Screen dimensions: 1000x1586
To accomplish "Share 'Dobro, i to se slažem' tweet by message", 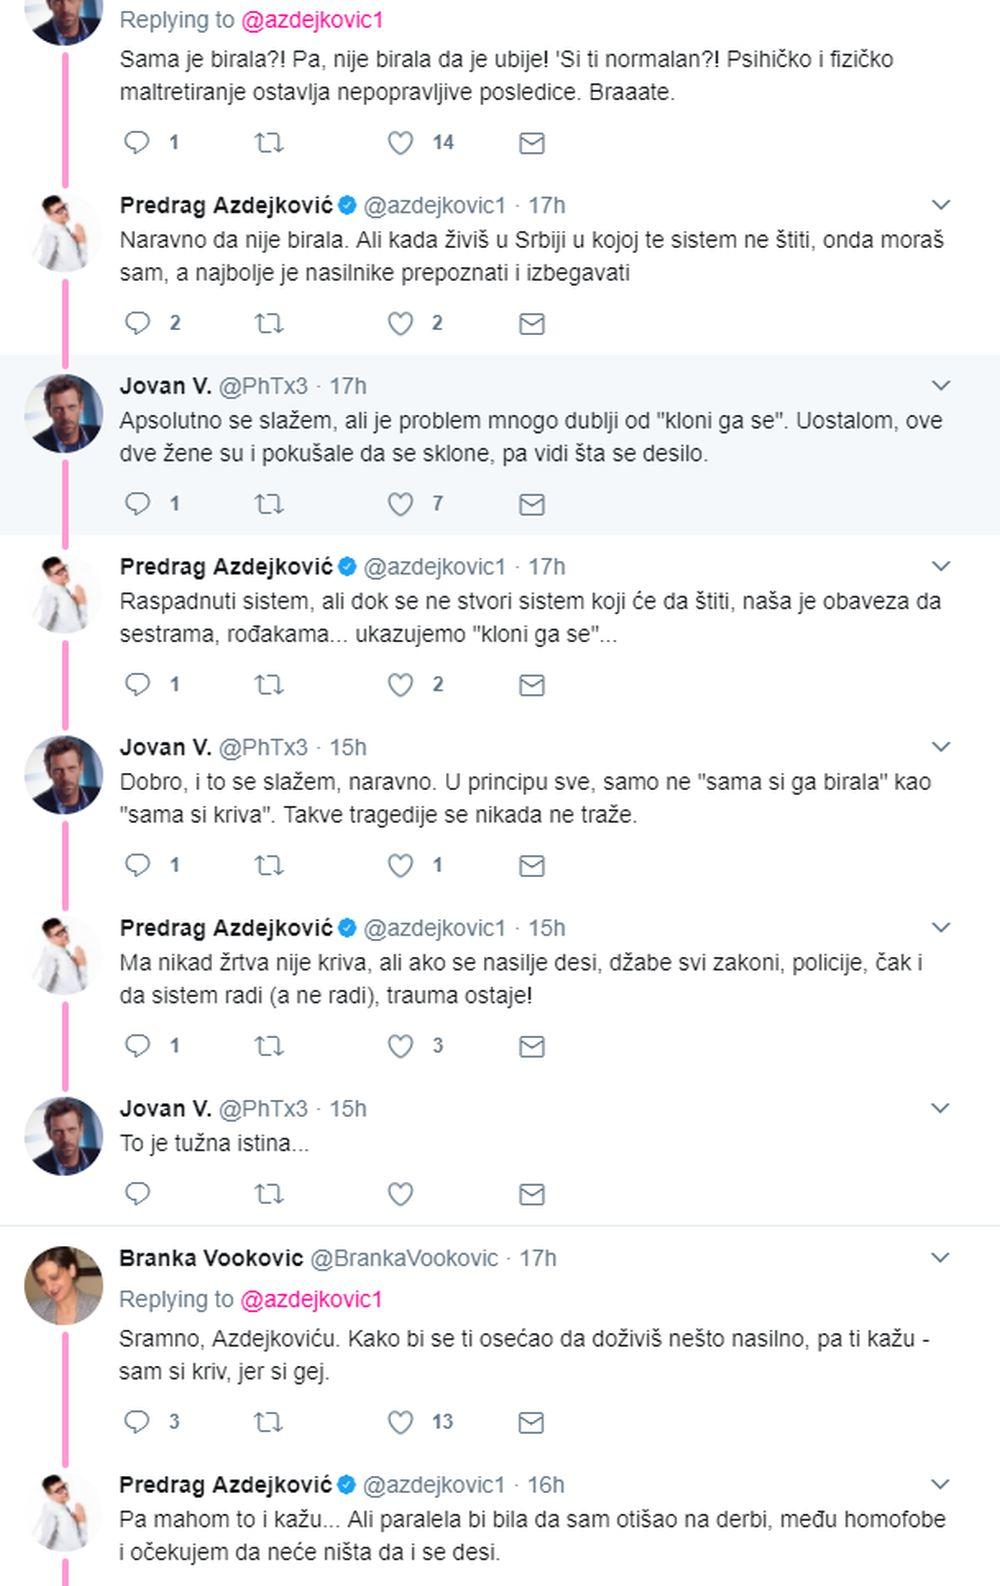I will click(532, 866).
